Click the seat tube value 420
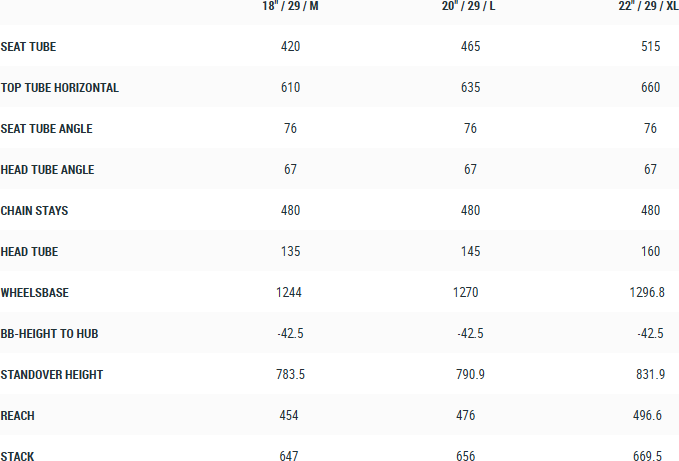679x461 pixels. (x=291, y=47)
